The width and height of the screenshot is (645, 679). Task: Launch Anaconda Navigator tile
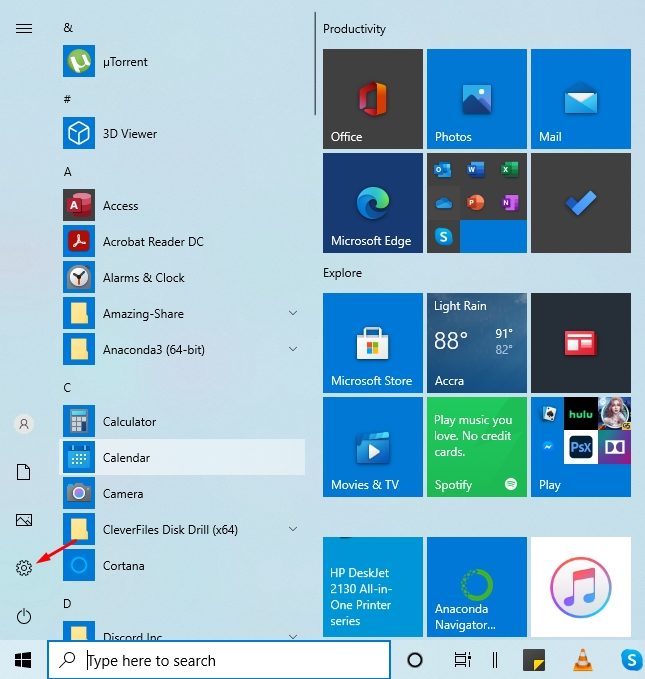[476, 587]
